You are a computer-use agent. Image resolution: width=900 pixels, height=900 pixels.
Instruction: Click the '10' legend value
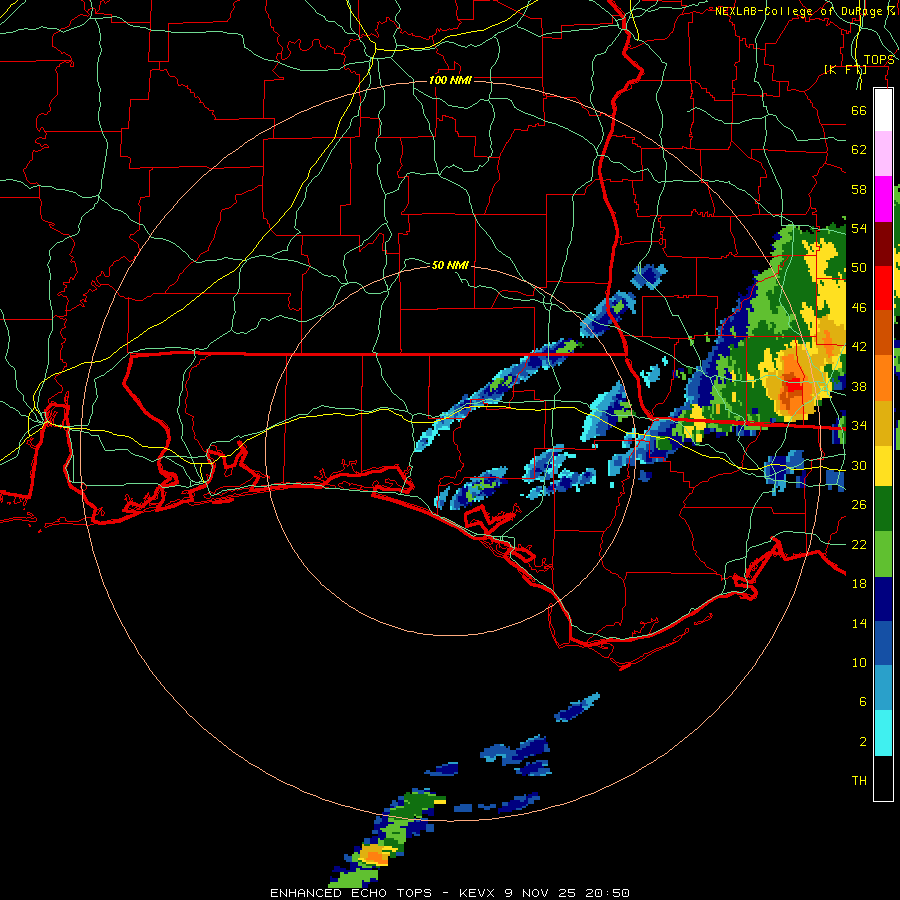click(859, 662)
